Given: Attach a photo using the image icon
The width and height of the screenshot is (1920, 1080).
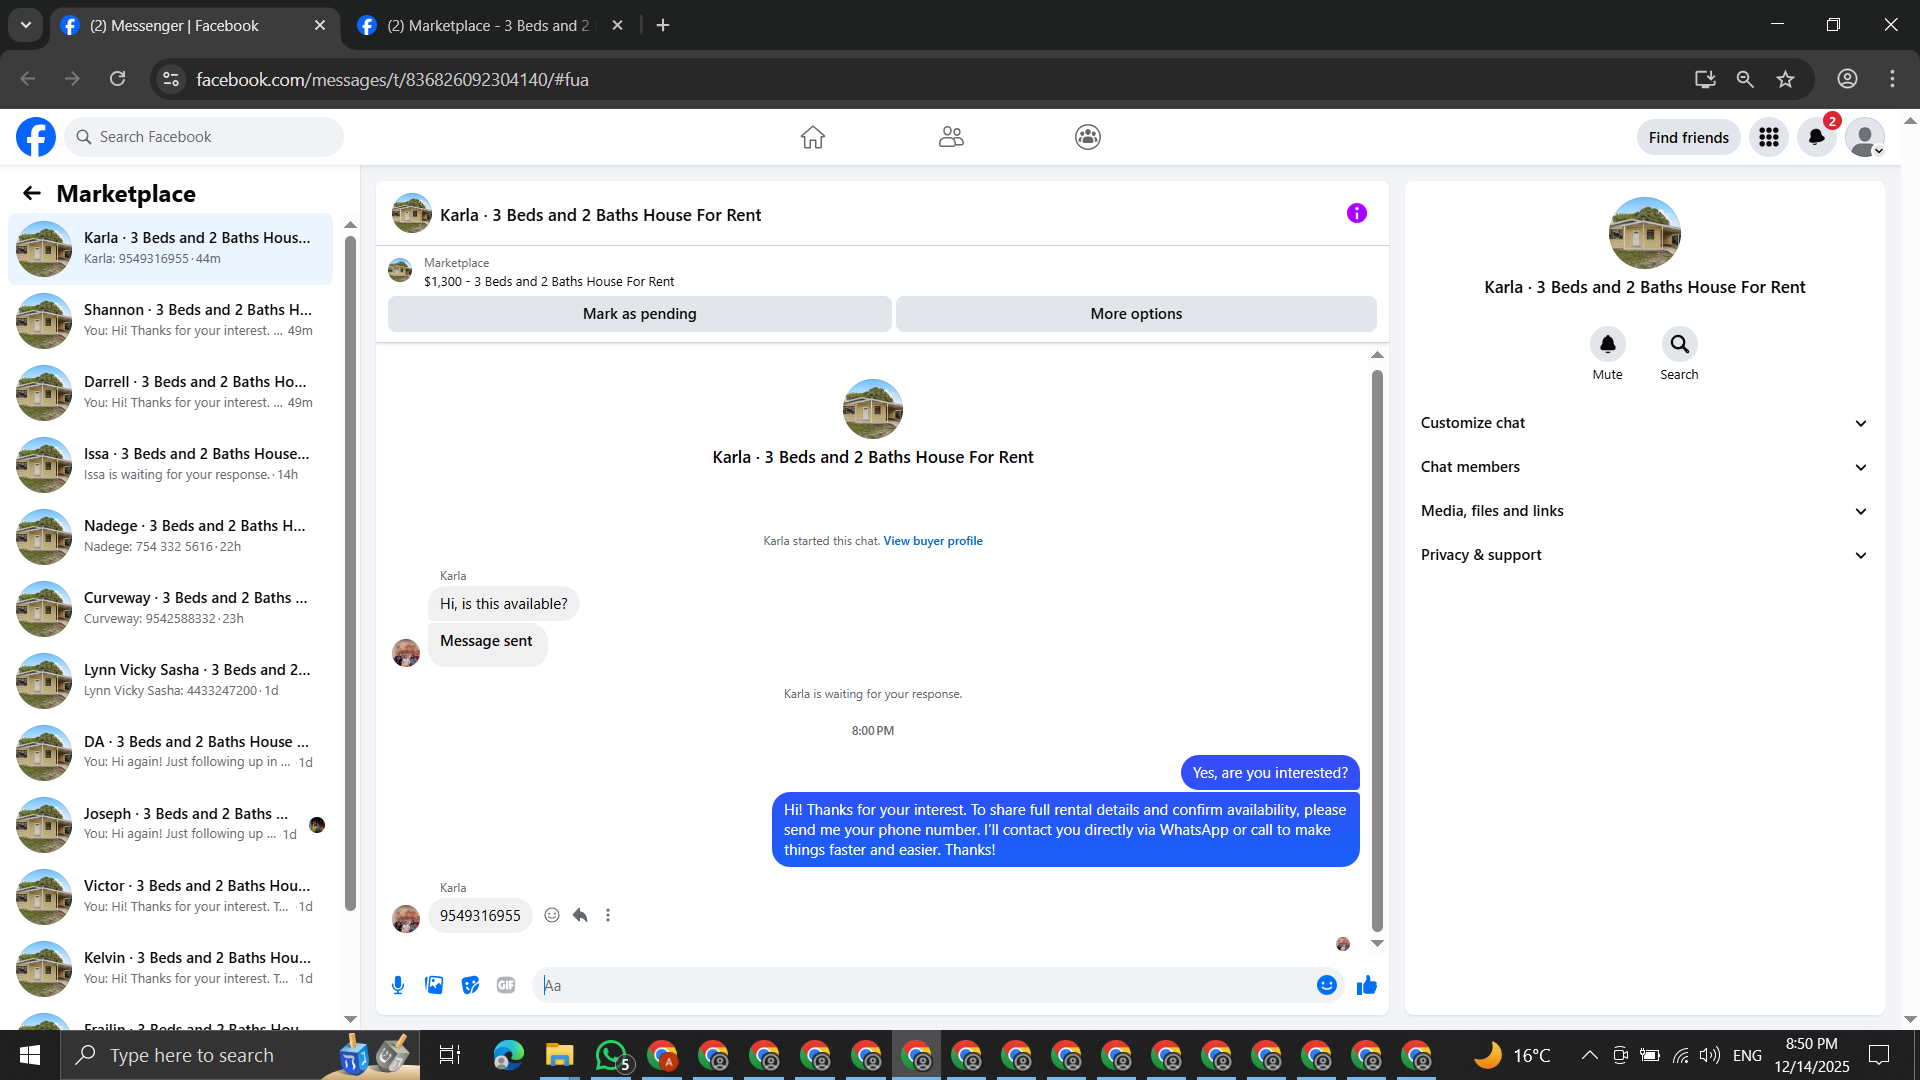Looking at the screenshot, I should click(x=434, y=985).
